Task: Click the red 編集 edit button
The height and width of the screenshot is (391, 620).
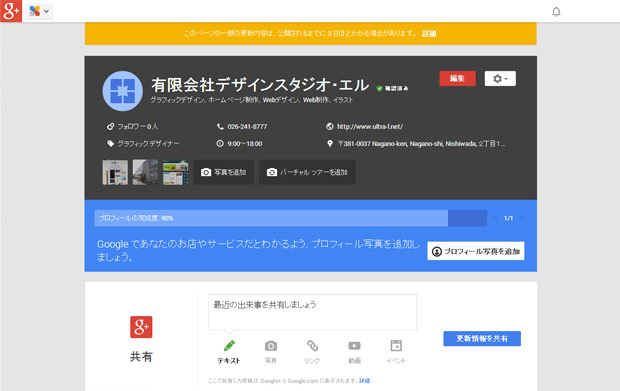Action: point(457,78)
